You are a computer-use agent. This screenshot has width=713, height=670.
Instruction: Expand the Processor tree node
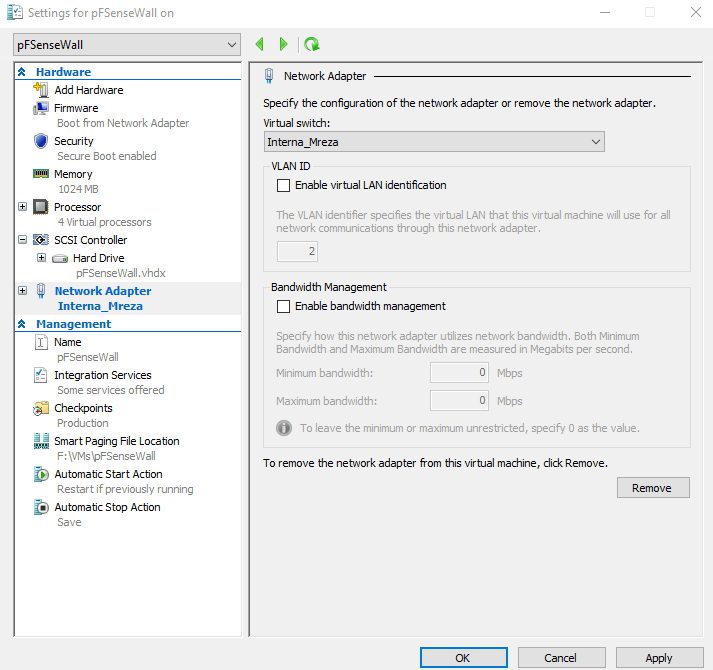coord(23,207)
